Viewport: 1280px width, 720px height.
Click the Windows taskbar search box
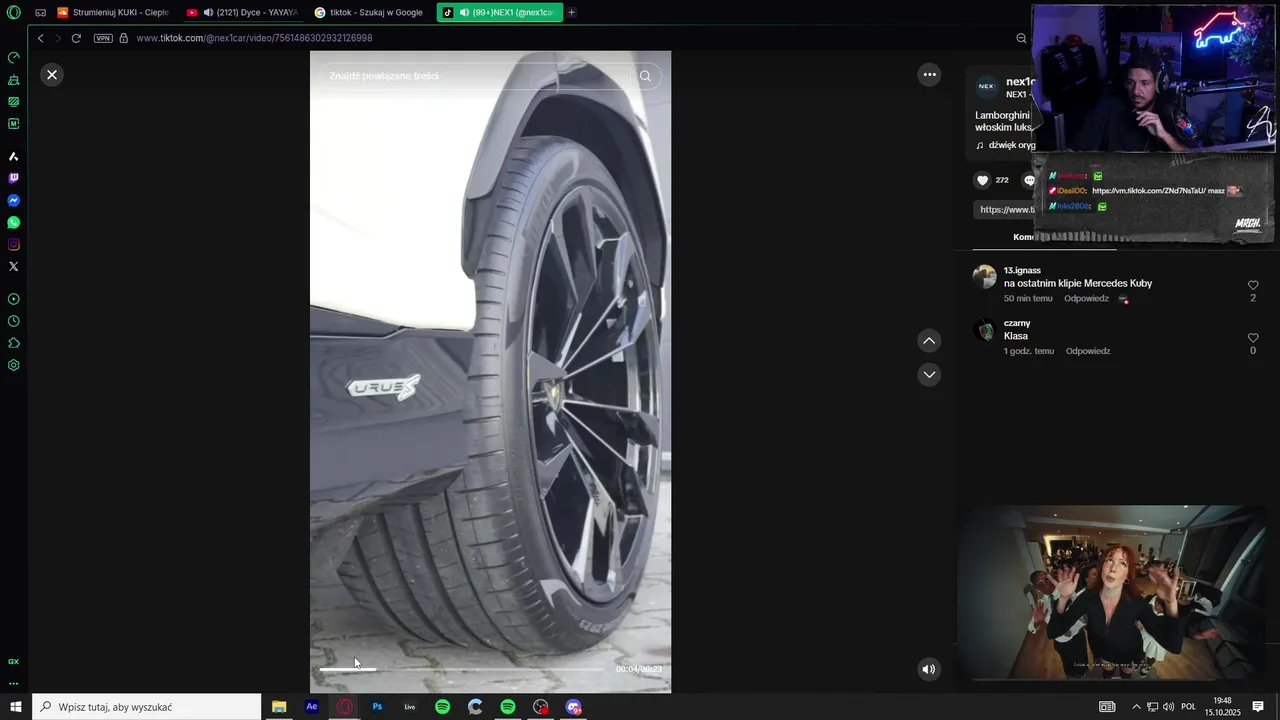[x=147, y=707]
